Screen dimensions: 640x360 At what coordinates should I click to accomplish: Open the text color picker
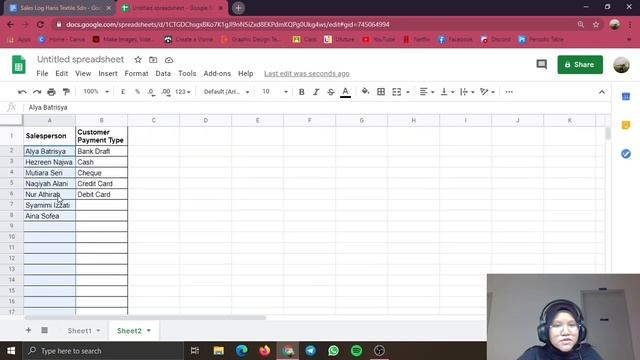click(345, 92)
